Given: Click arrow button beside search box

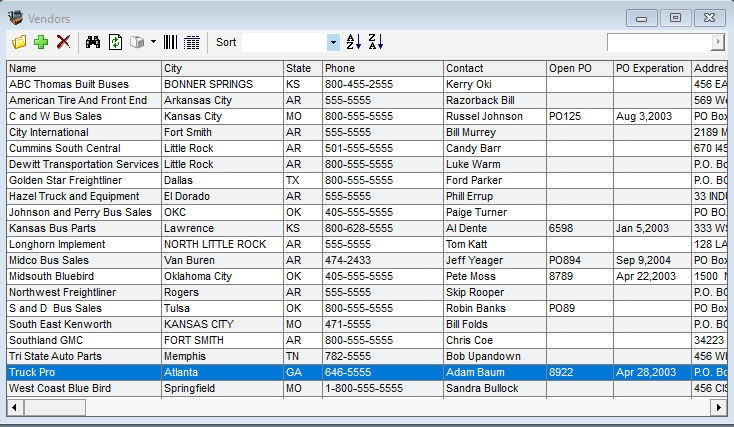Looking at the screenshot, I should click(x=718, y=42).
